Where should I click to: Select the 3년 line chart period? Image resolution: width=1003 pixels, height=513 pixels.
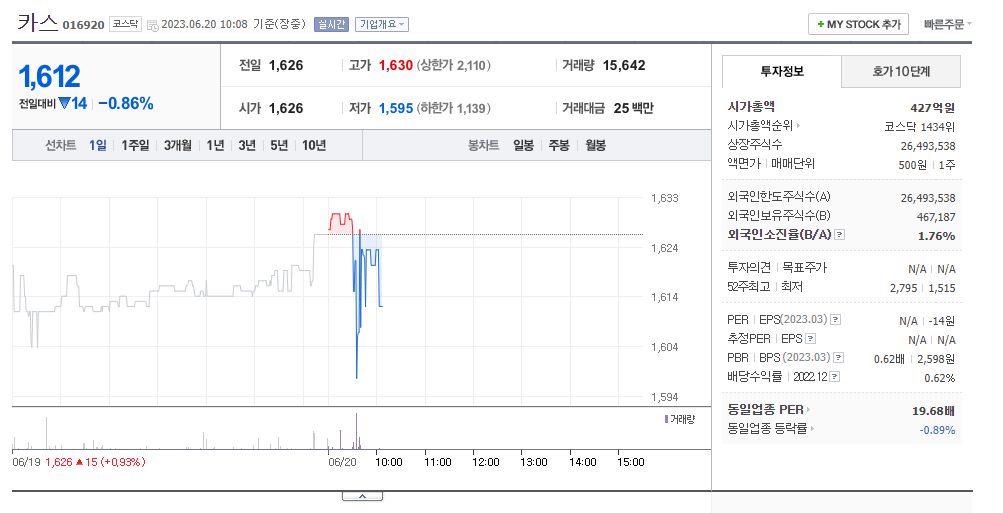247,145
